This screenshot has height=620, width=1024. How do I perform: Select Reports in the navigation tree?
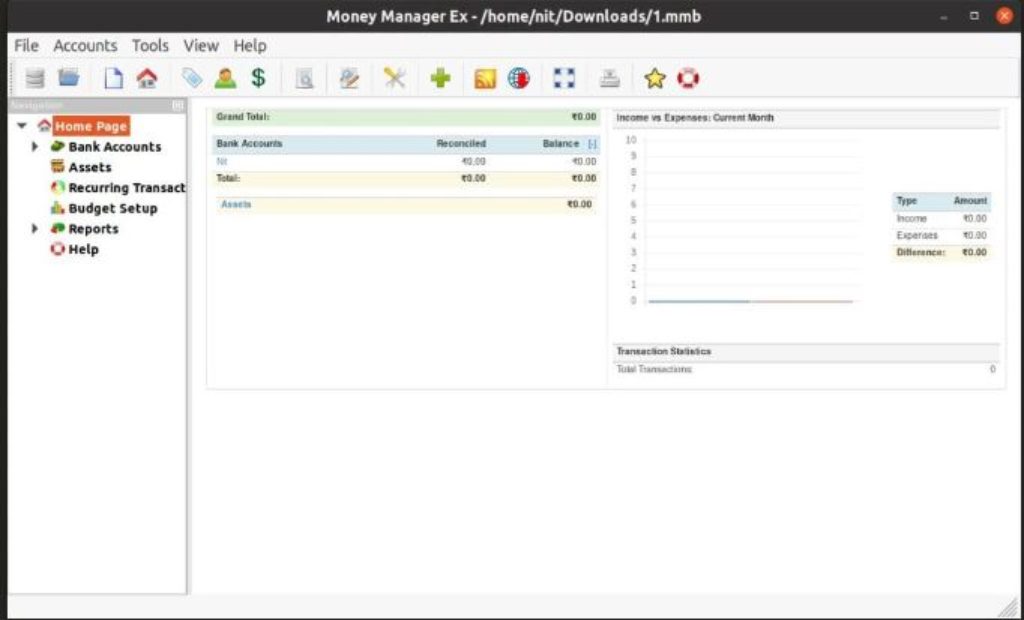pos(93,229)
